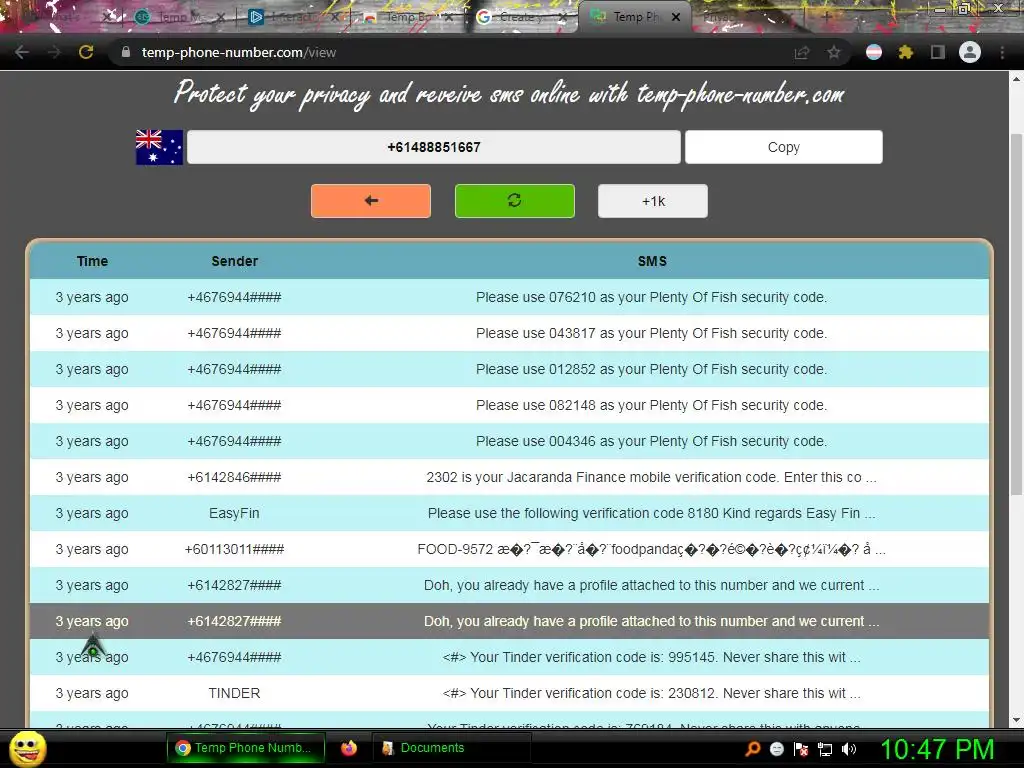
Task: Click the Time column header
Action: pyautogui.click(x=92, y=261)
